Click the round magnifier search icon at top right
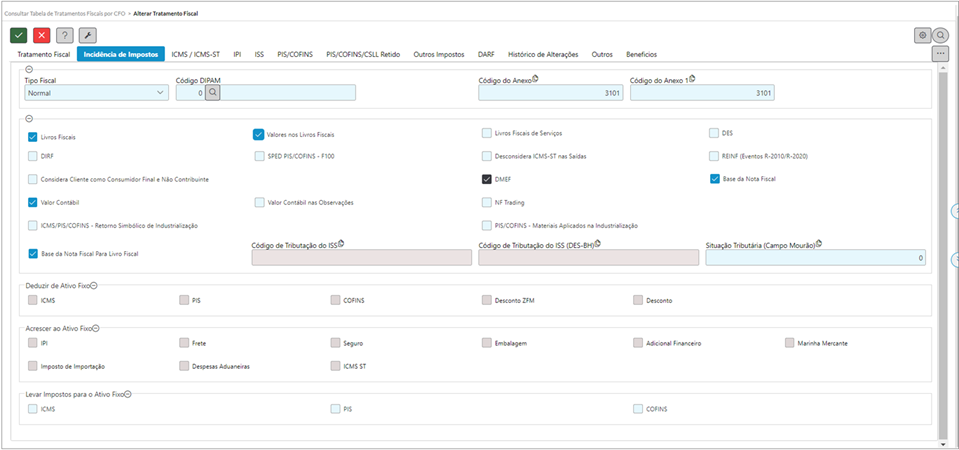The height and width of the screenshot is (450, 959). click(940, 35)
